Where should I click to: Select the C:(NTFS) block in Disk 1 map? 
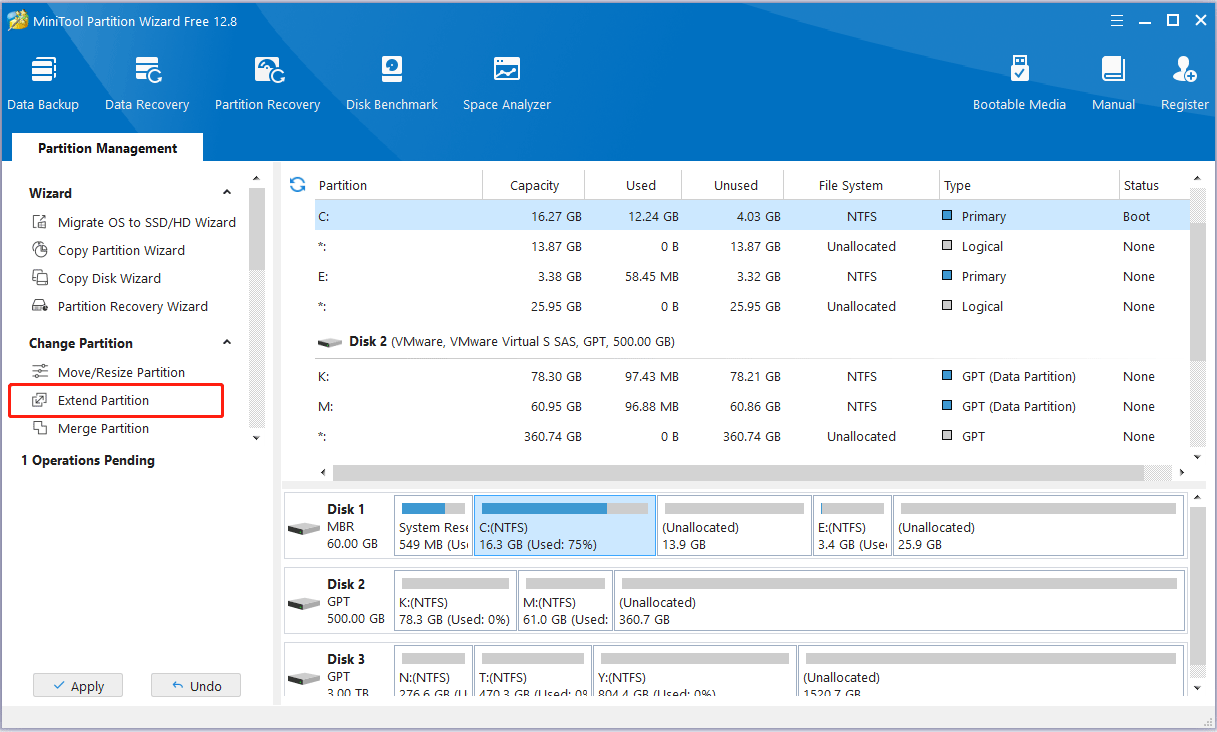tap(564, 526)
